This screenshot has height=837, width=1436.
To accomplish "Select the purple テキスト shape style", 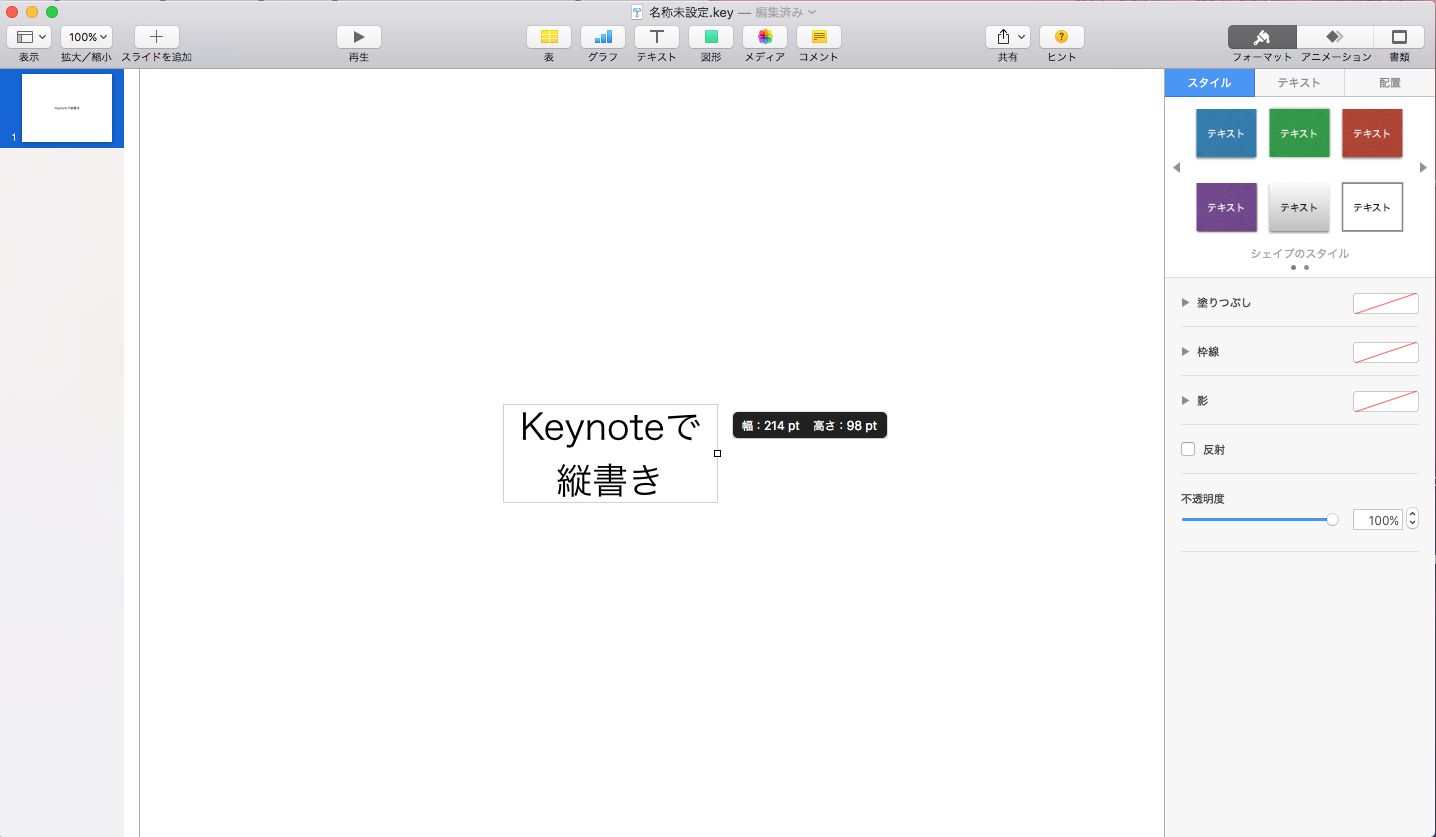I will coord(1226,207).
